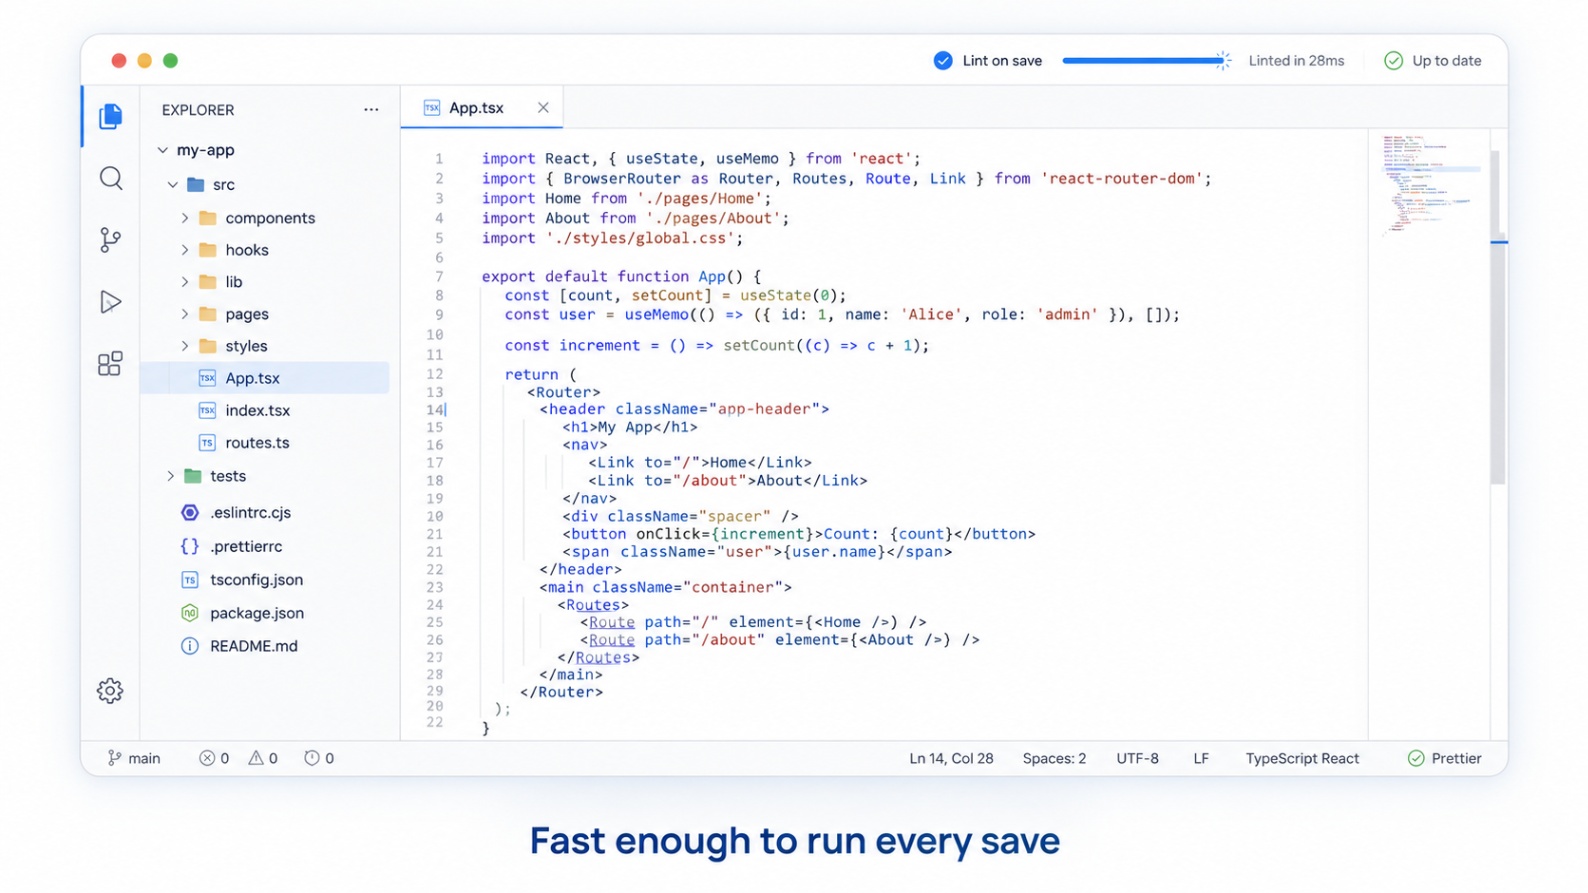Open .prettierrc file name in tree

[246, 546]
